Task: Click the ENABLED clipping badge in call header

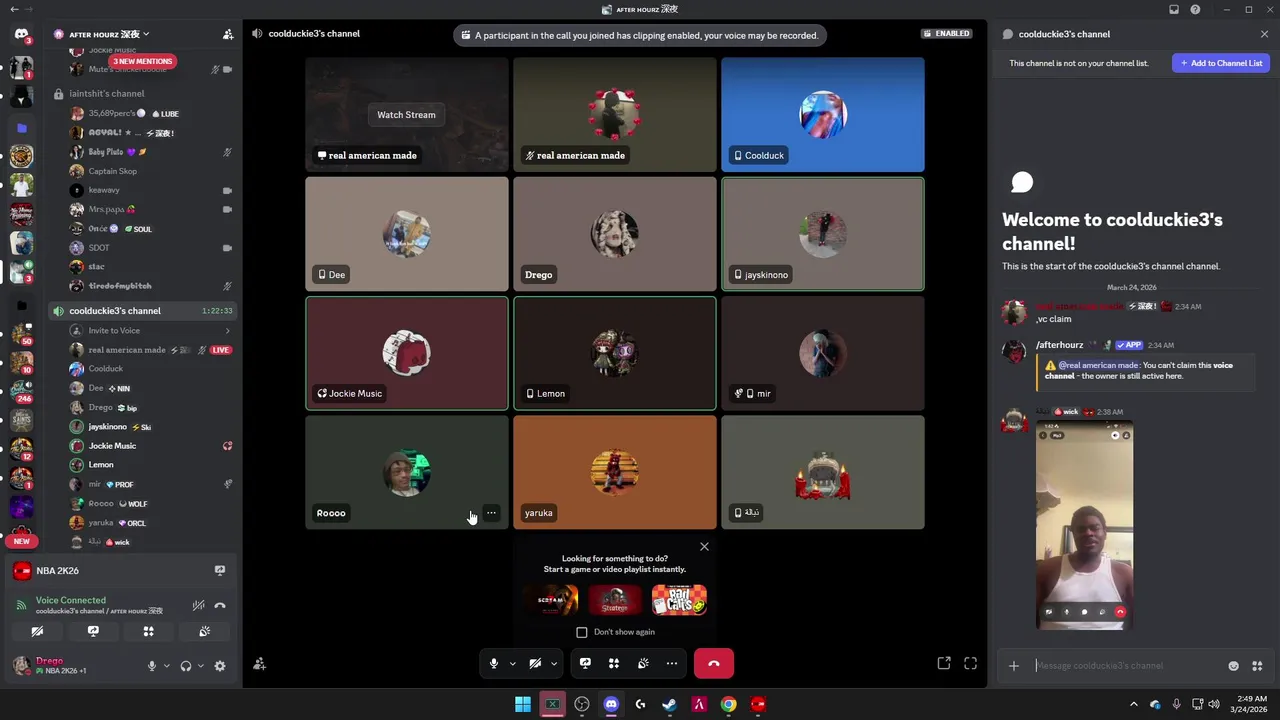Action: click(947, 33)
